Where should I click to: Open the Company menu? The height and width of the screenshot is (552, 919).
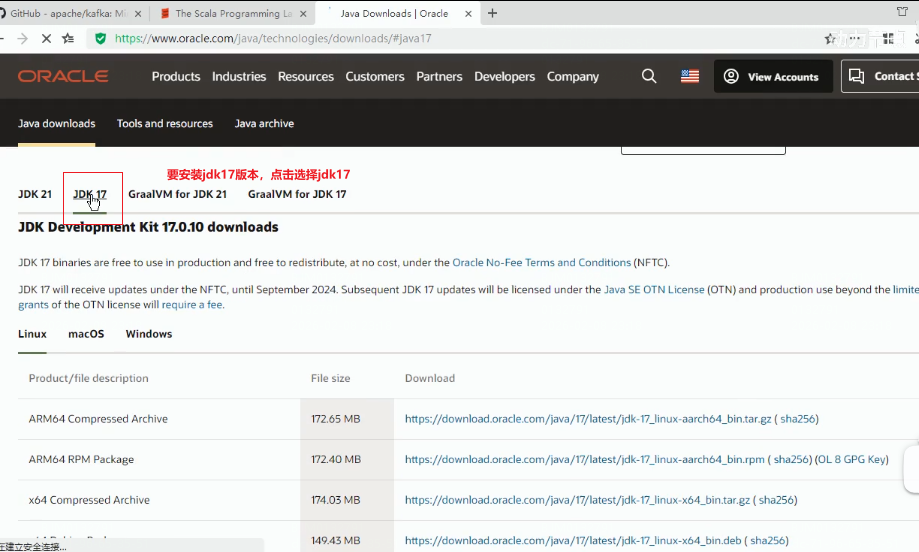573,77
